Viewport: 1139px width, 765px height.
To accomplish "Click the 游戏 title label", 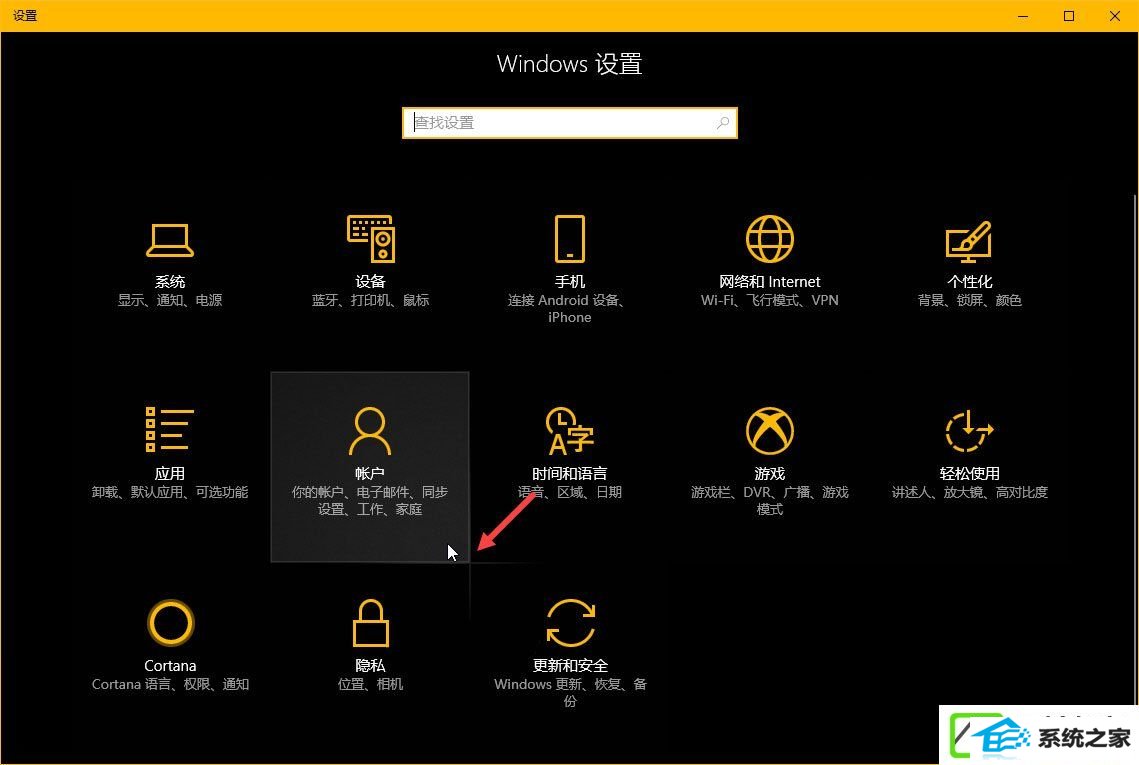I will (770, 473).
